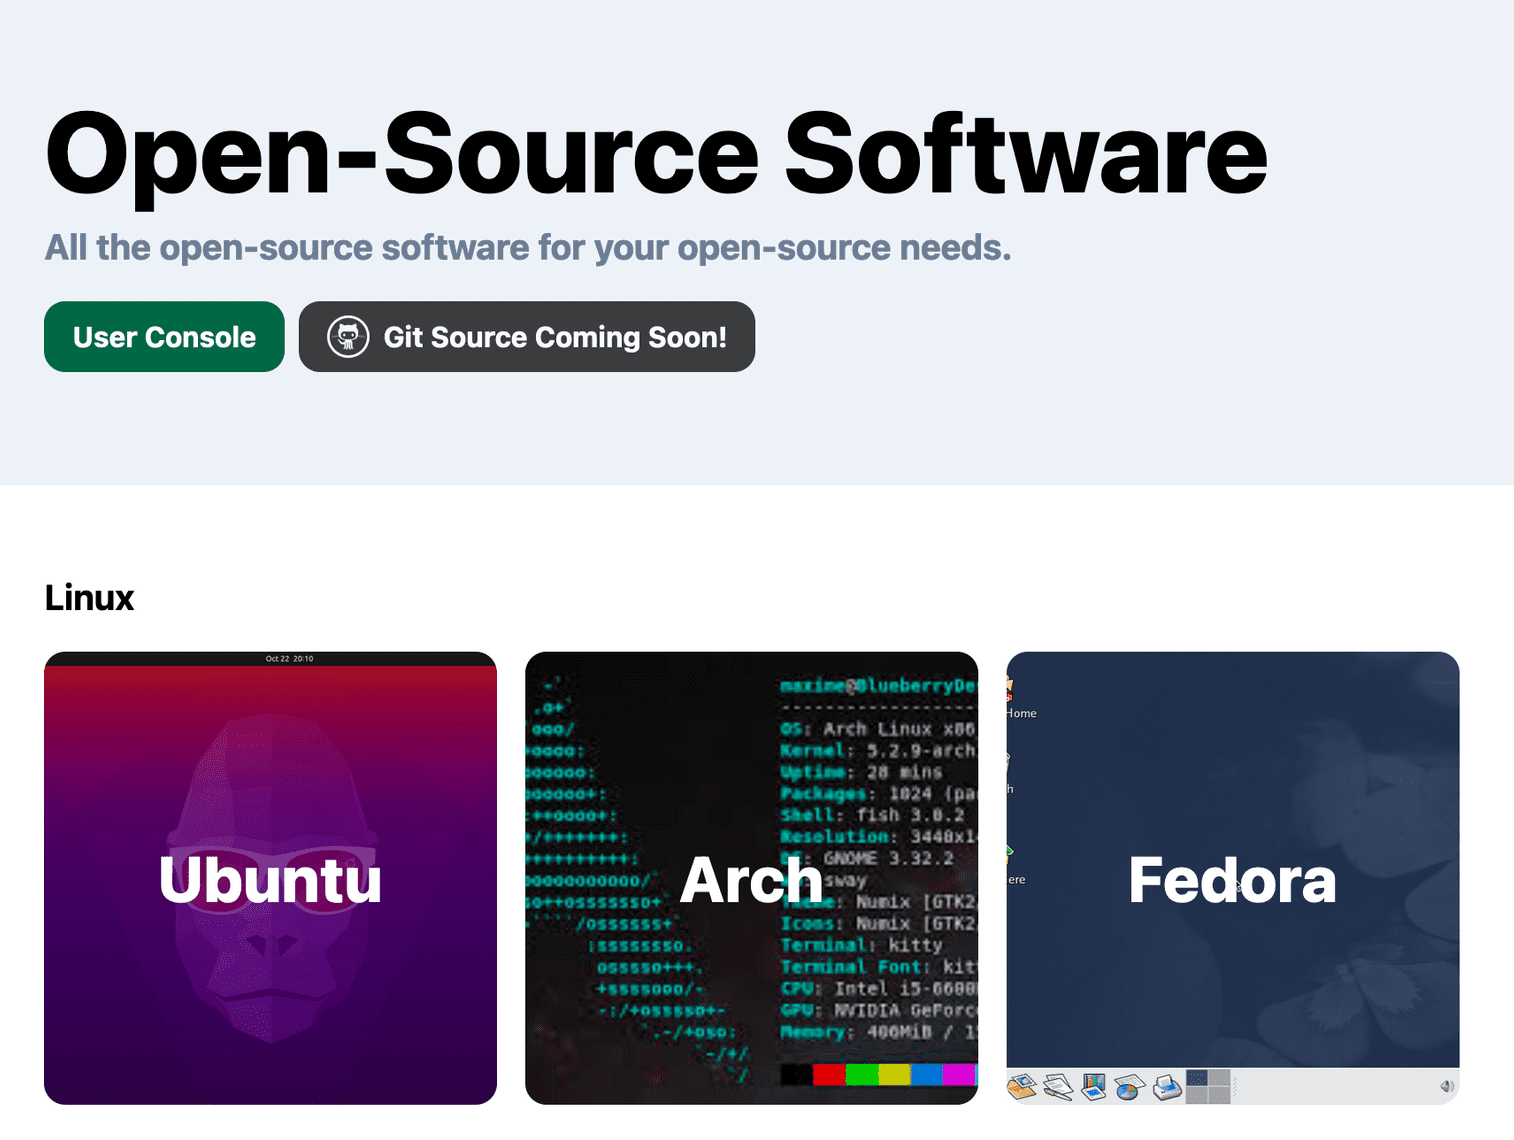Click the yellow color block in Arch terminal
1514x1140 pixels.
894,1075
